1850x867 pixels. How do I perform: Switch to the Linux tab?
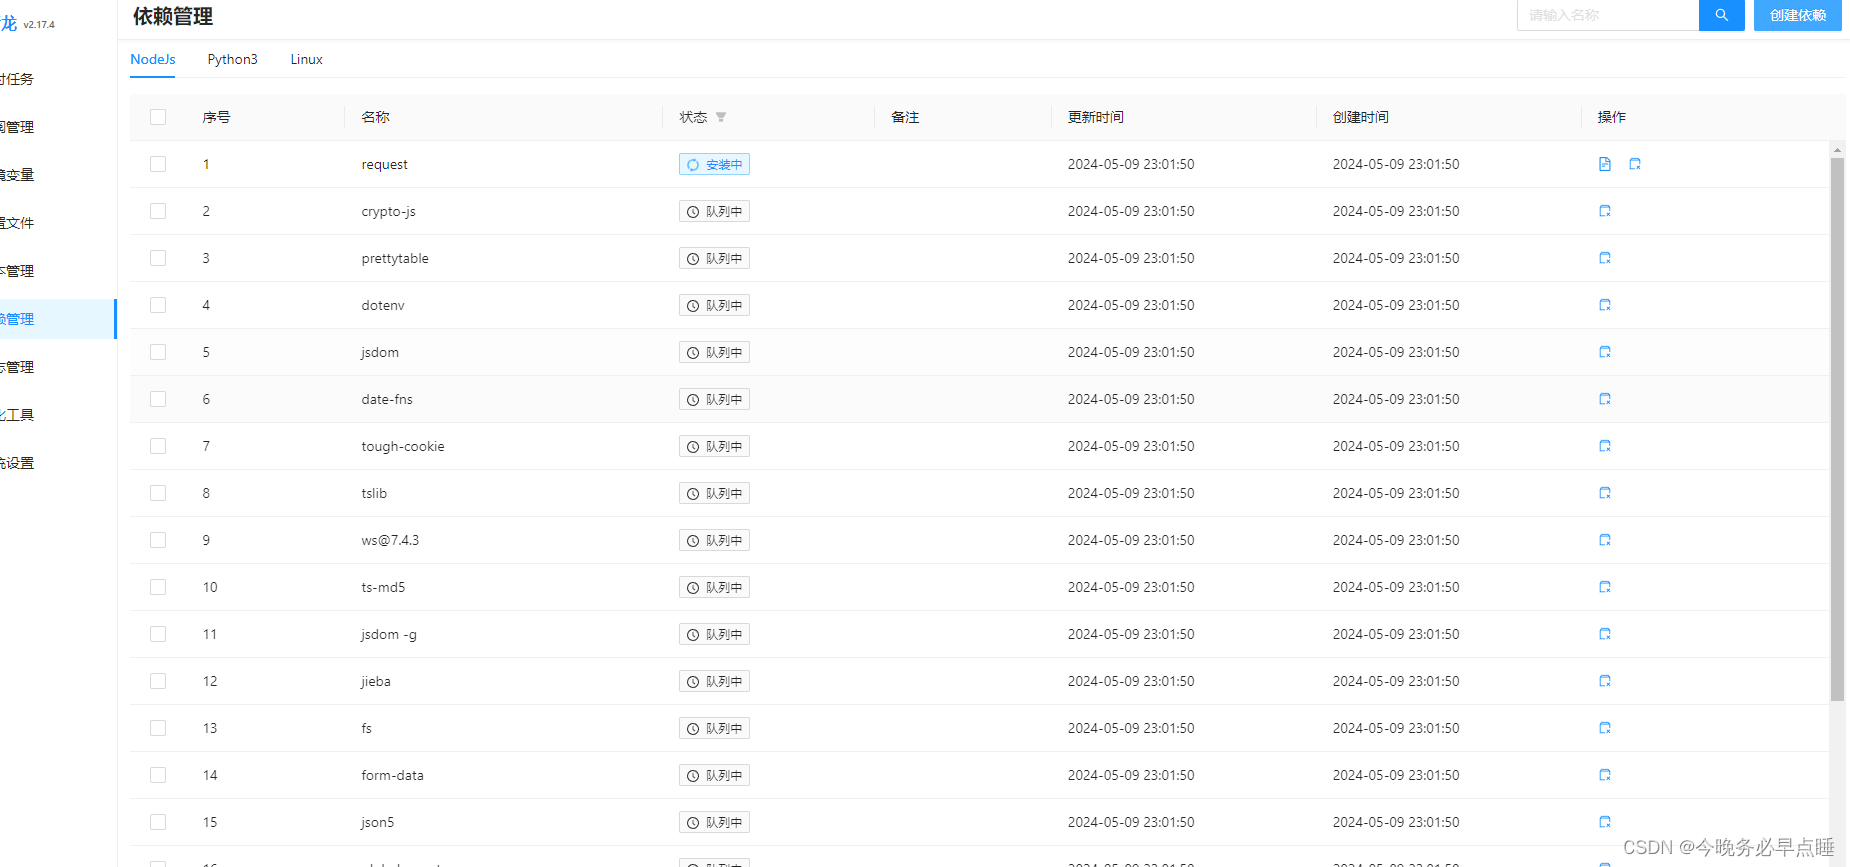click(x=306, y=59)
